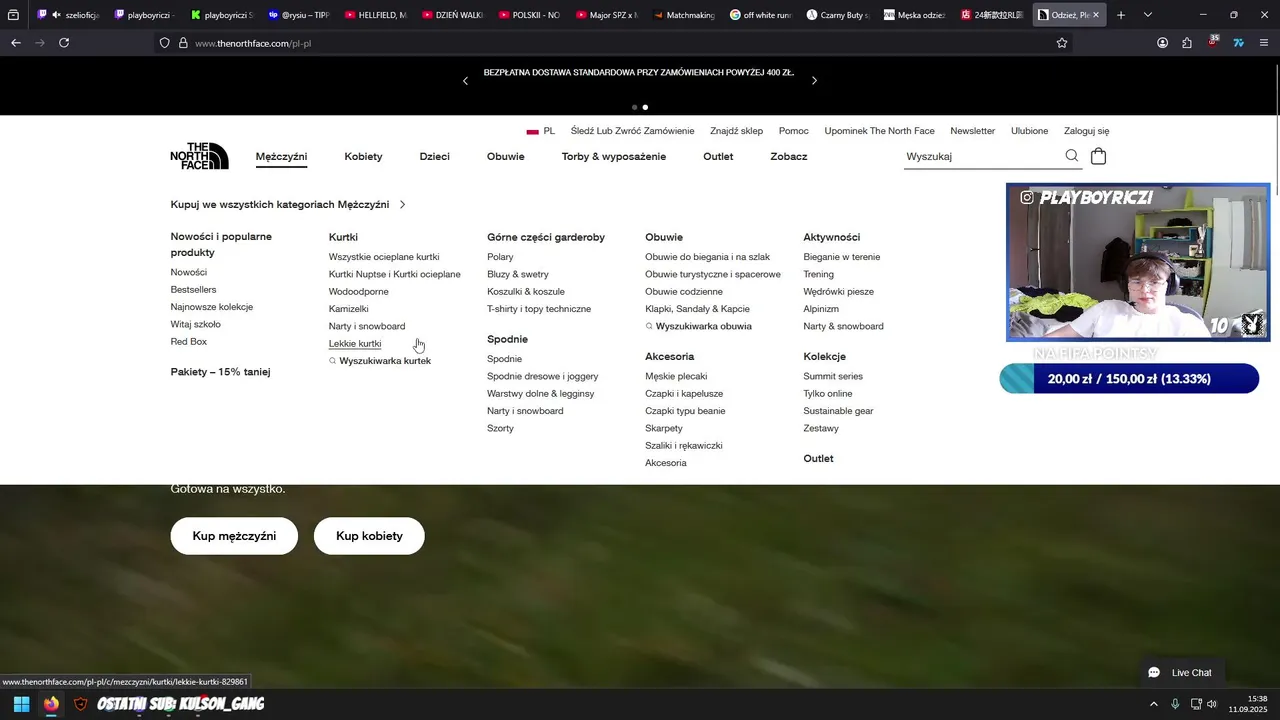Open the shopping bag icon
This screenshot has width=1280, height=720.
(1099, 156)
